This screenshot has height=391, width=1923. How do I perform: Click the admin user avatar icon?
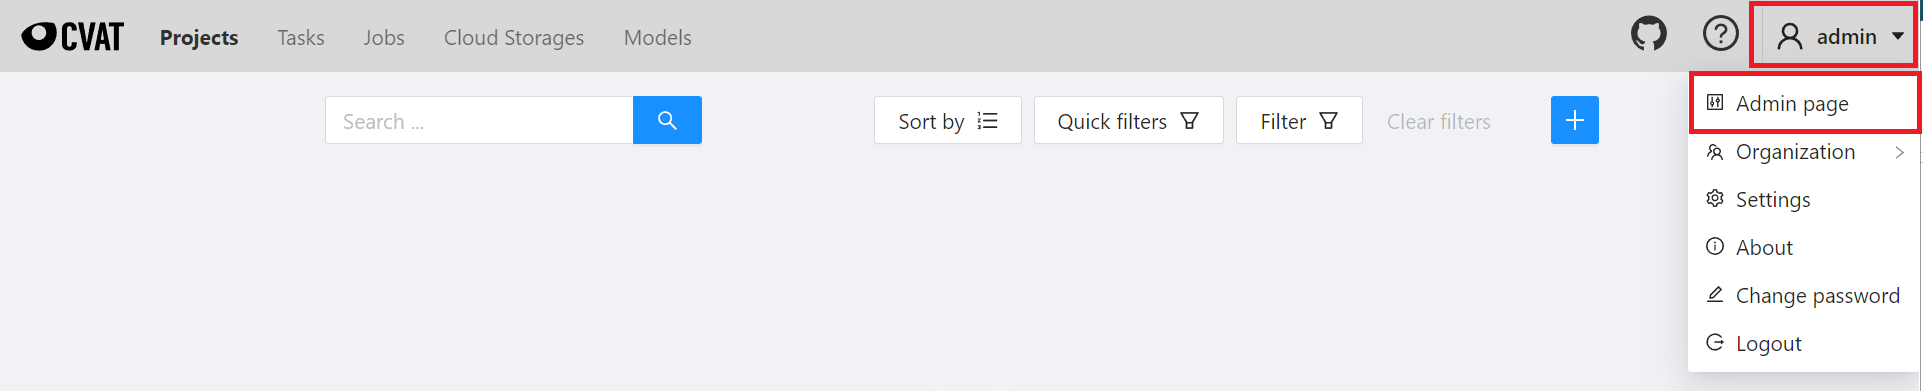1789,37
